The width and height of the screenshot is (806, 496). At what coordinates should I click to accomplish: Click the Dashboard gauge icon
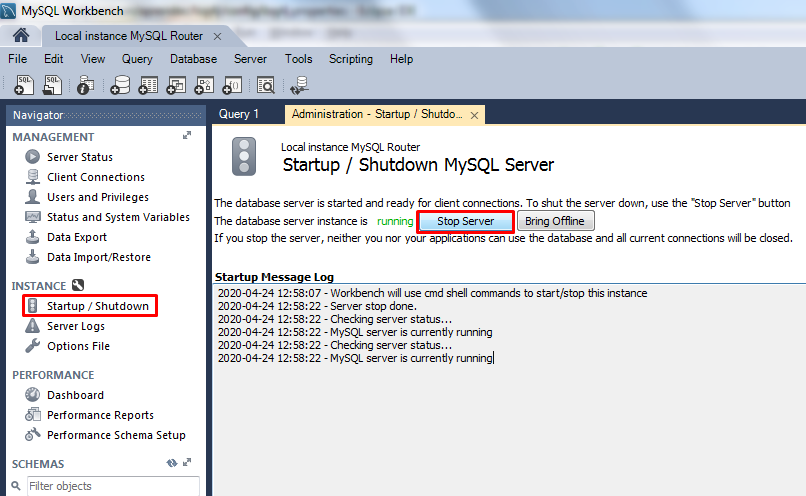click(32, 395)
